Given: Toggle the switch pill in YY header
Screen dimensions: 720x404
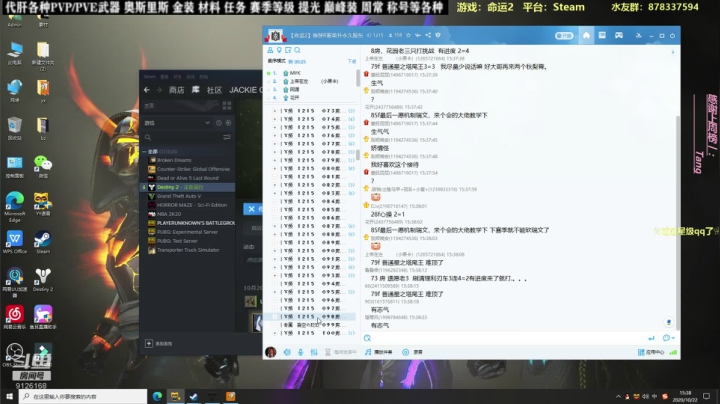Looking at the screenshot, I should pyautogui.click(x=564, y=35).
